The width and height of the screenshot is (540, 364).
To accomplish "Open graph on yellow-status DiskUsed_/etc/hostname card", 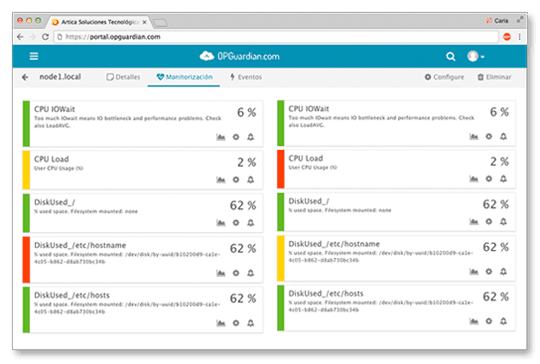I will click(474, 272).
